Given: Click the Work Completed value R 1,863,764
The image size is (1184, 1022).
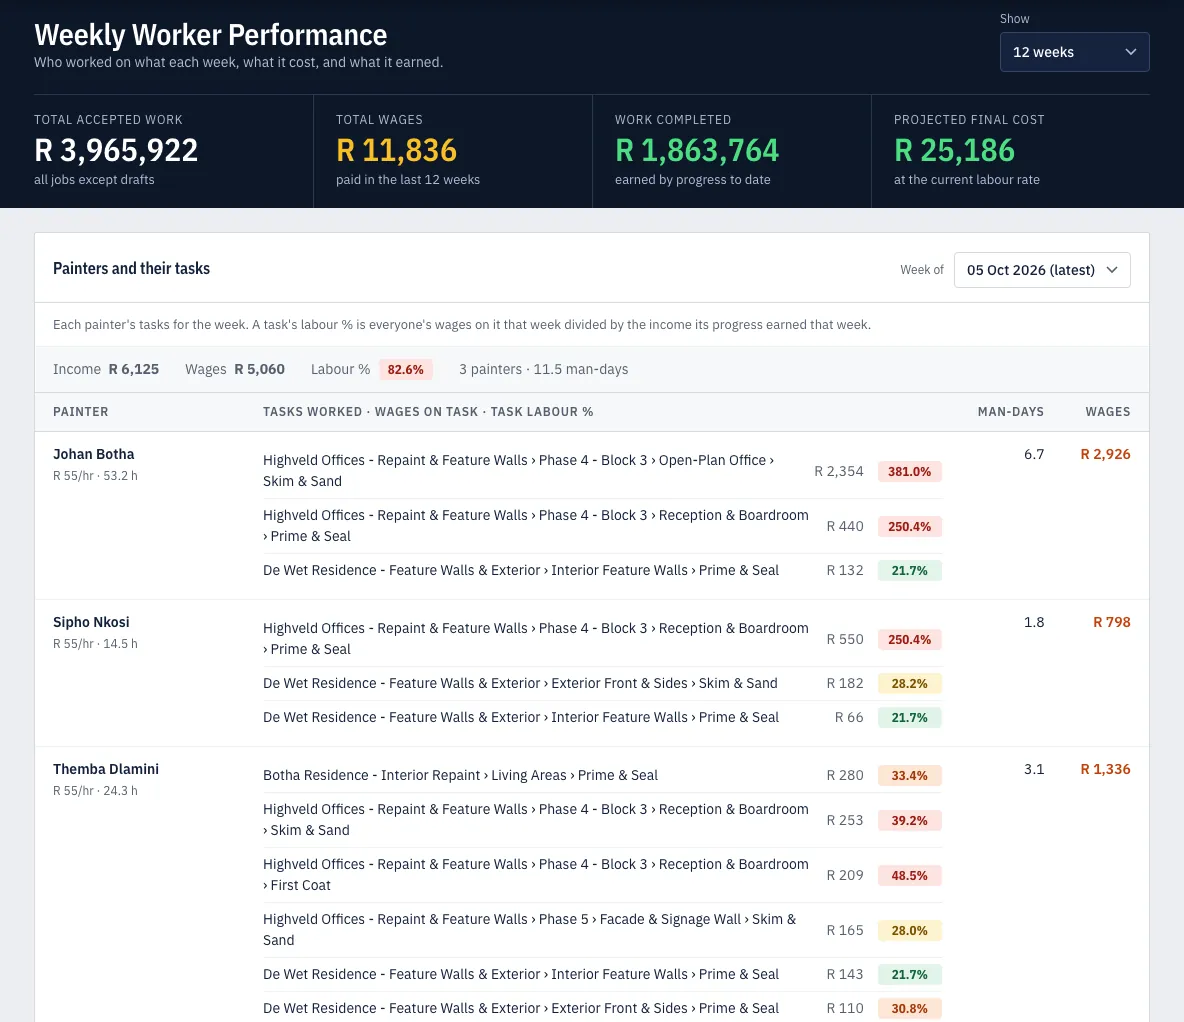Looking at the screenshot, I should click(x=696, y=150).
